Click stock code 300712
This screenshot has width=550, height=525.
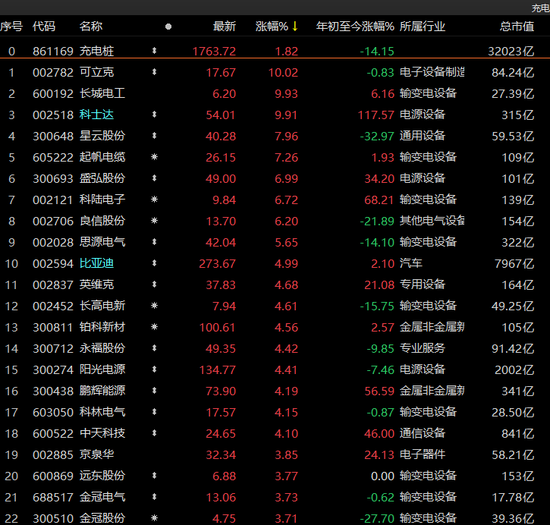point(53,349)
